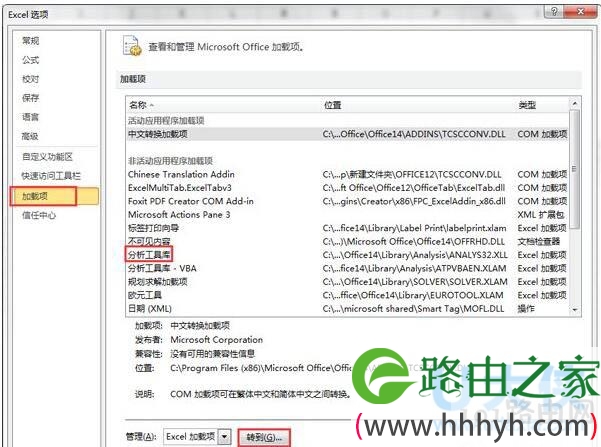Image resolution: width=601 pixels, height=447 pixels.
Task: Click the ANALYS32.XLL location cell
Action: (x=415, y=255)
